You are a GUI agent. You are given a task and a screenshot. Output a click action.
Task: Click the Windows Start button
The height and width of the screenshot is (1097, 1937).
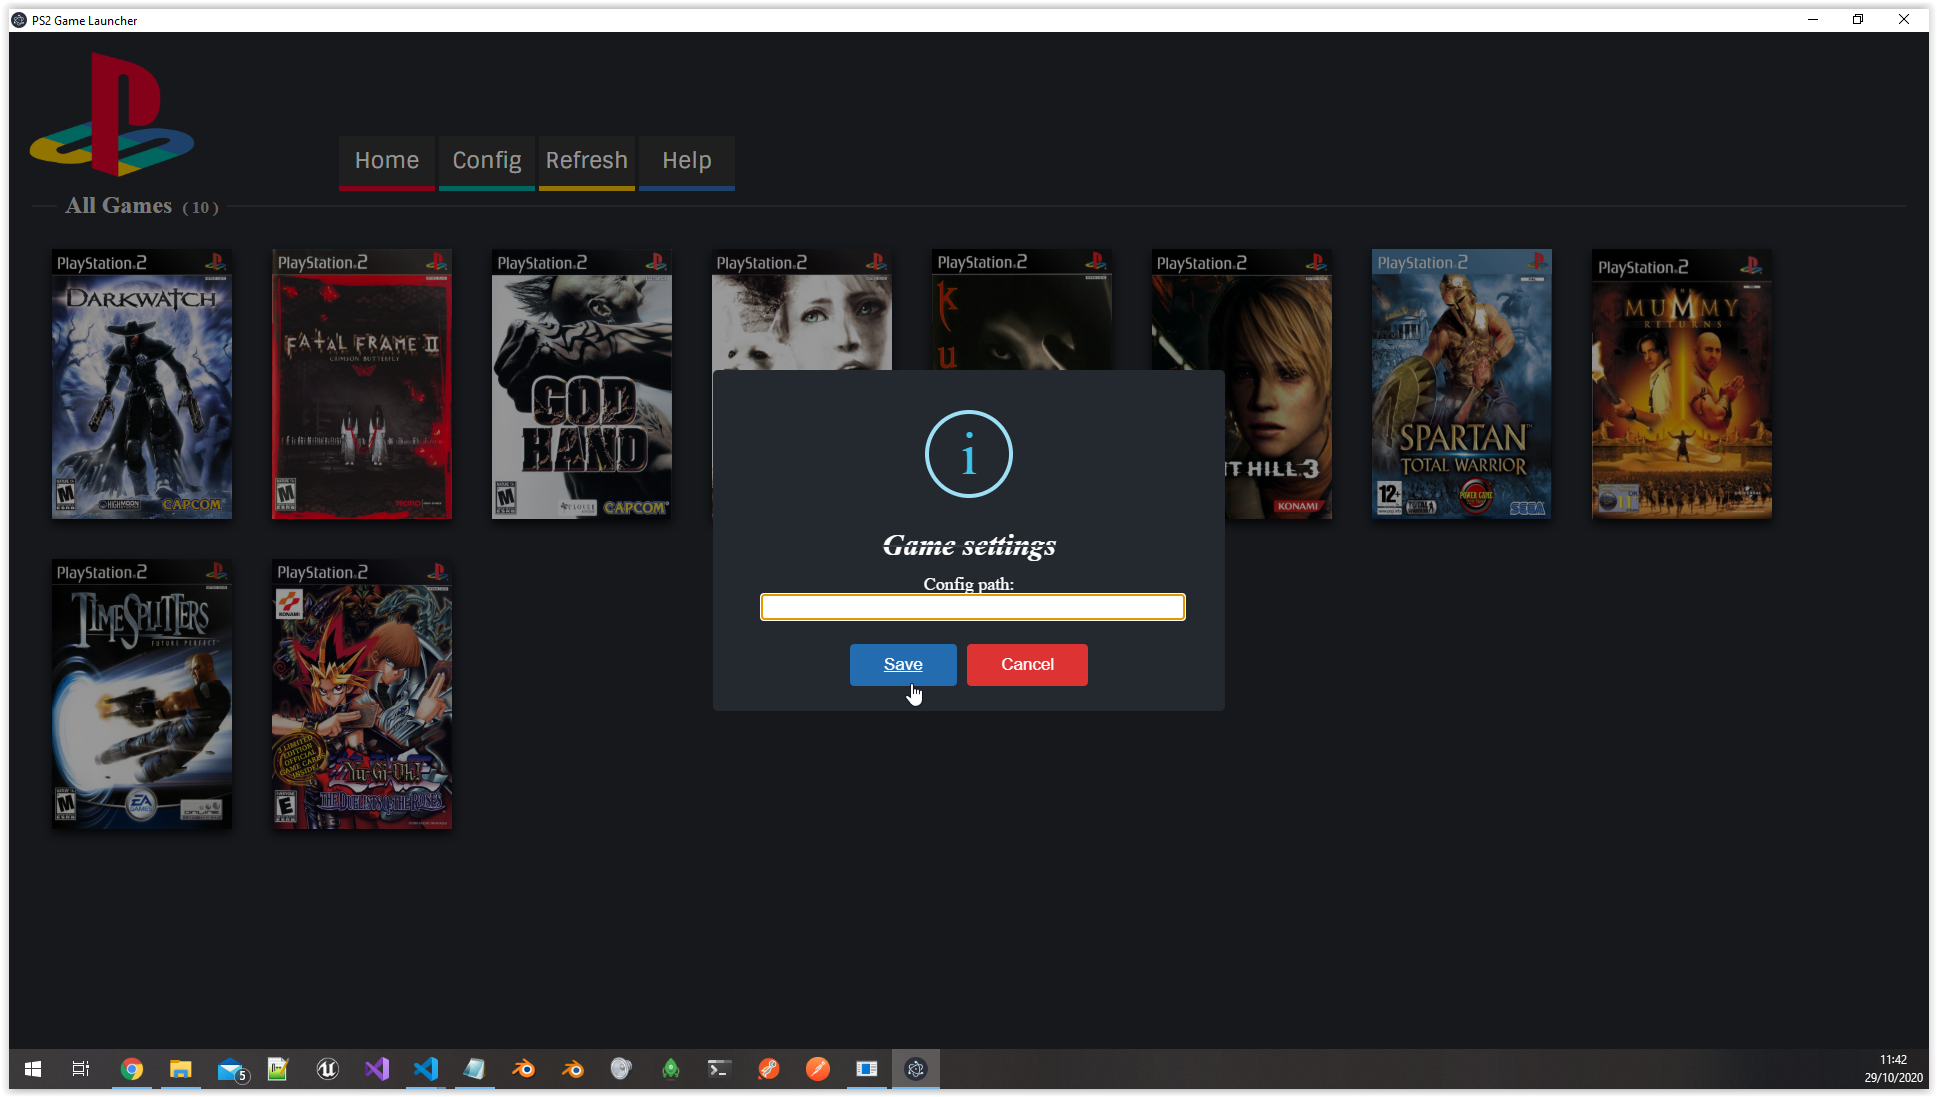tap(33, 1069)
